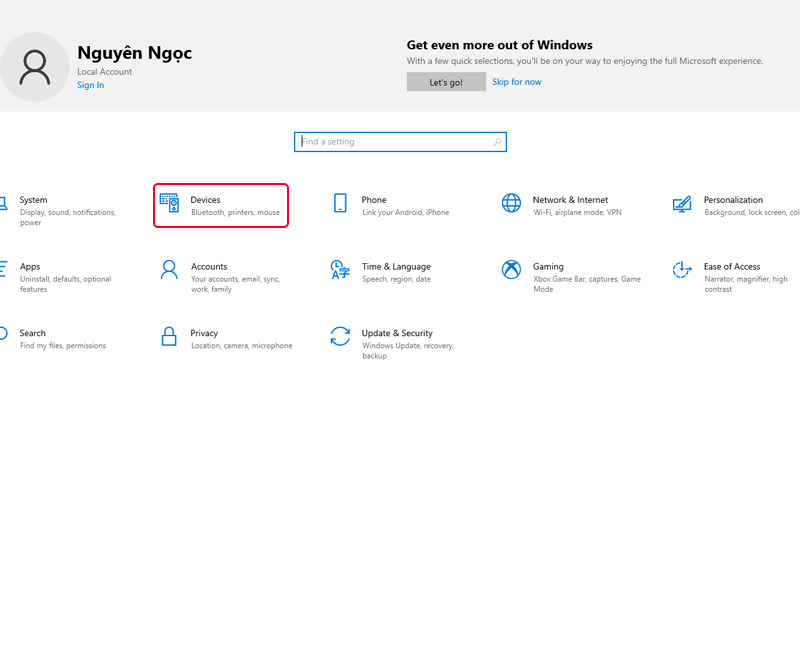Click the Skip for now link

coord(517,82)
